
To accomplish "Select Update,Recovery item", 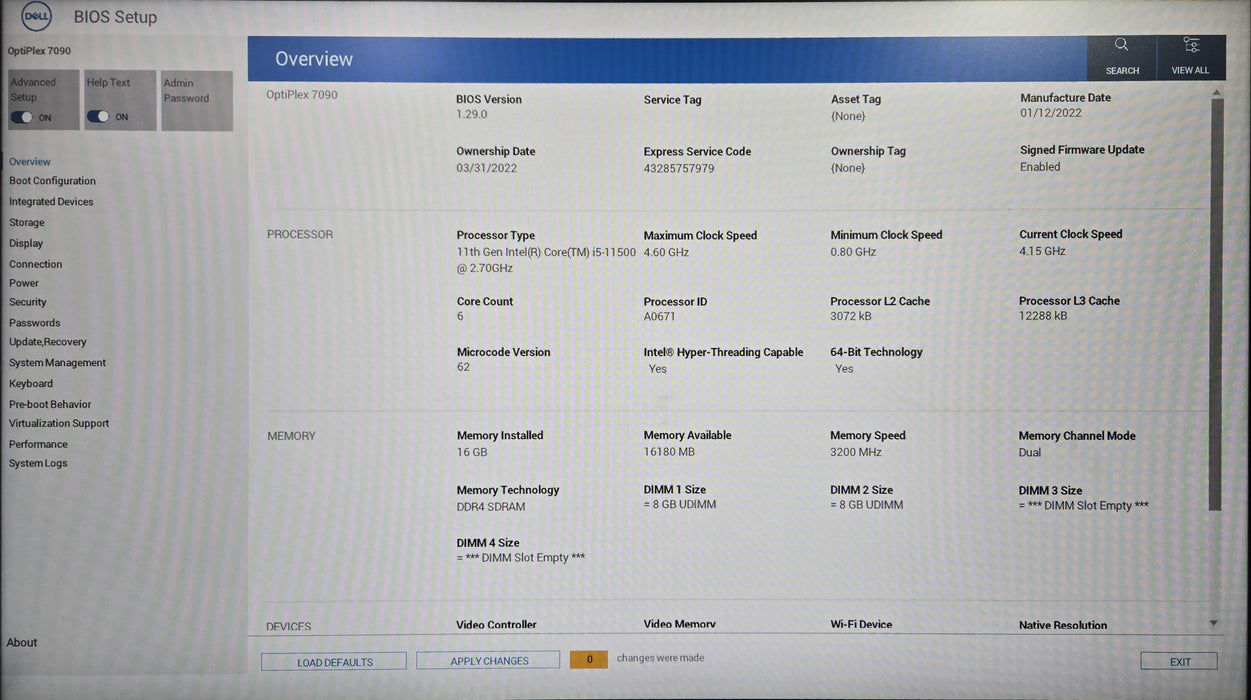I will click(x=48, y=342).
